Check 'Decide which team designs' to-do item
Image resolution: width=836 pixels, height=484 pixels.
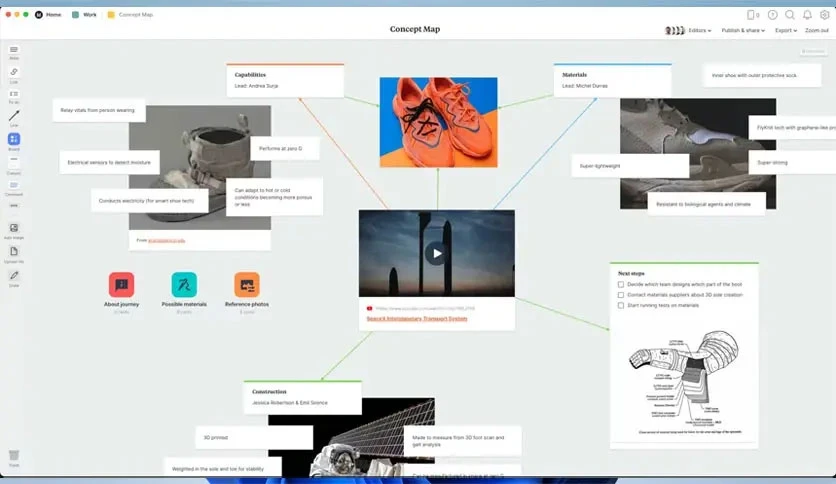point(621,285)
